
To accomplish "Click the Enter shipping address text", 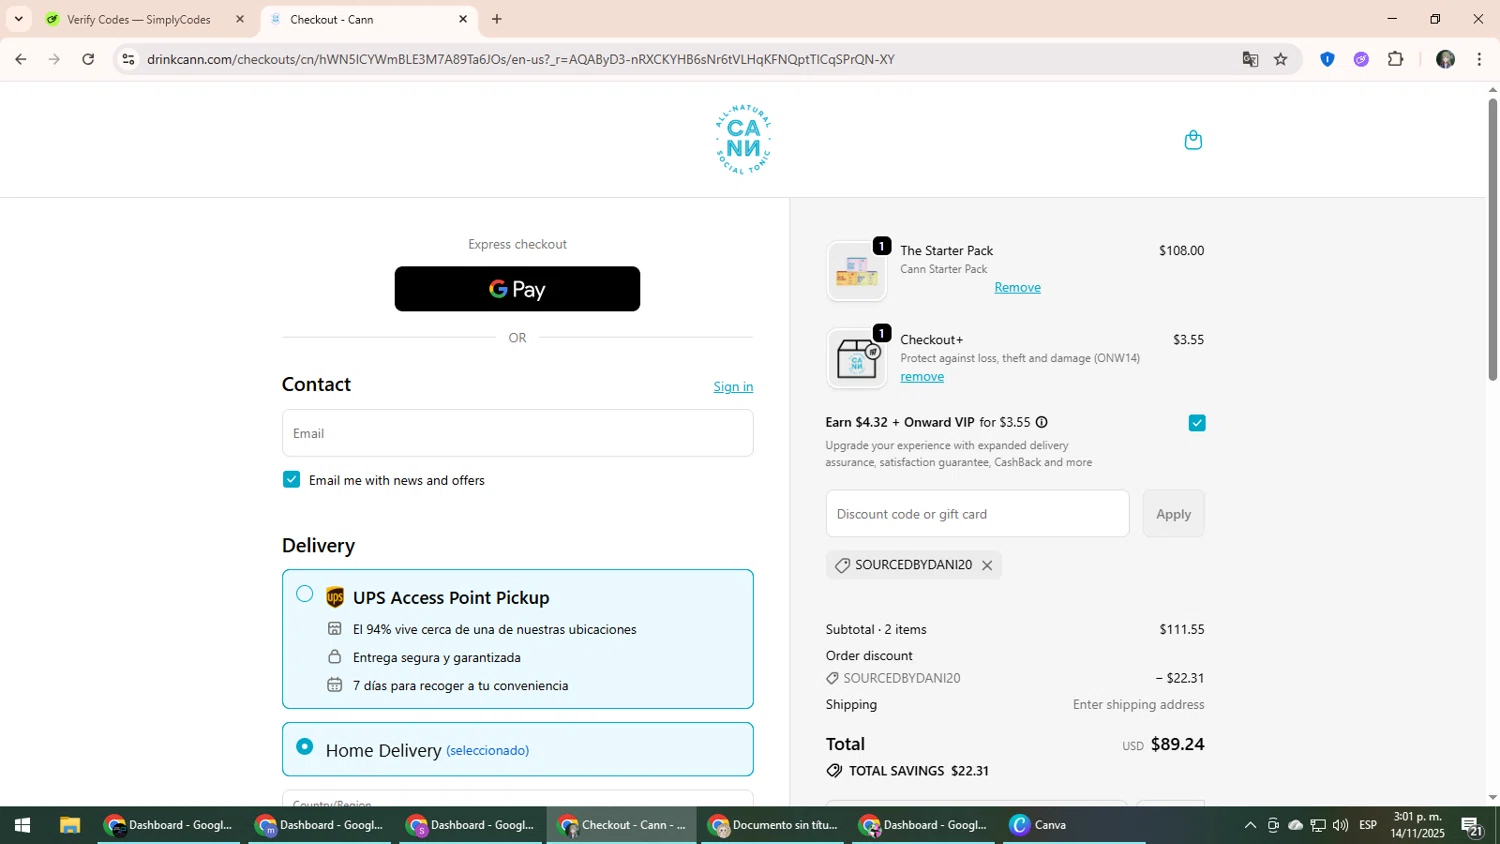I will (1138, 704).
